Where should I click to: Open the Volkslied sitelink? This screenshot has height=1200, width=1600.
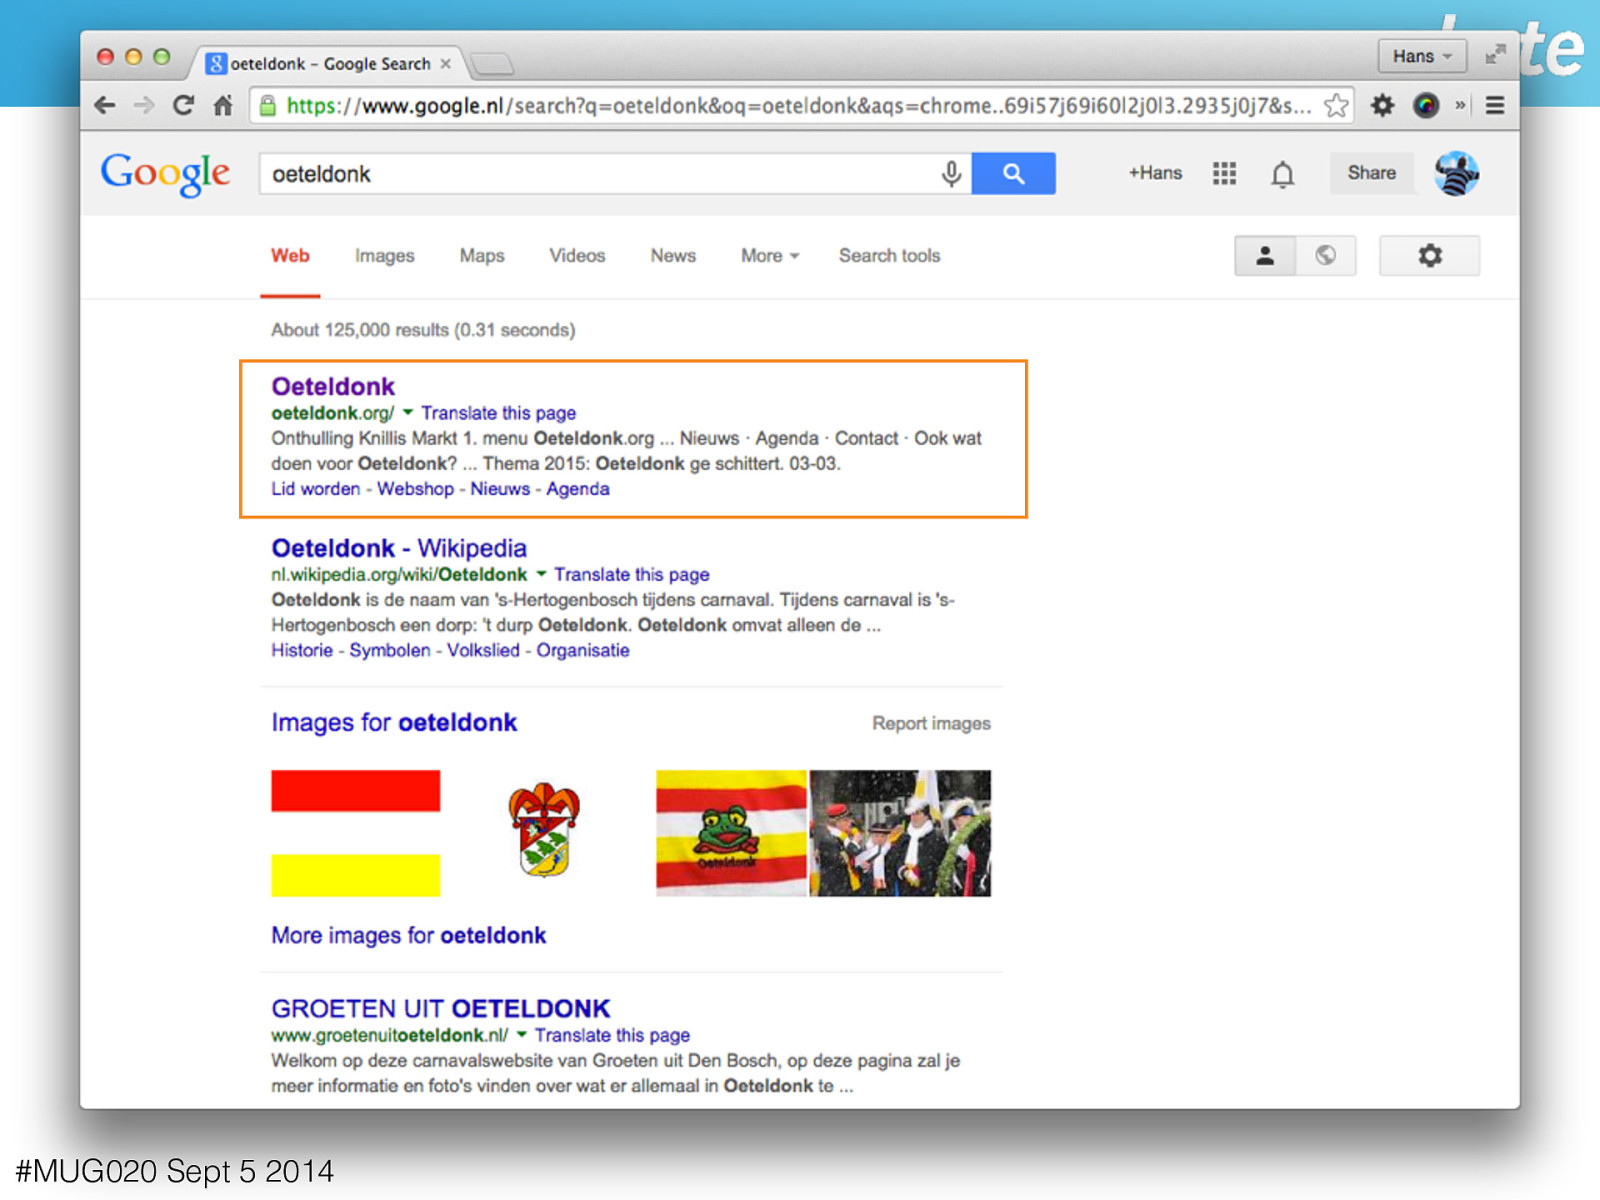483,650
